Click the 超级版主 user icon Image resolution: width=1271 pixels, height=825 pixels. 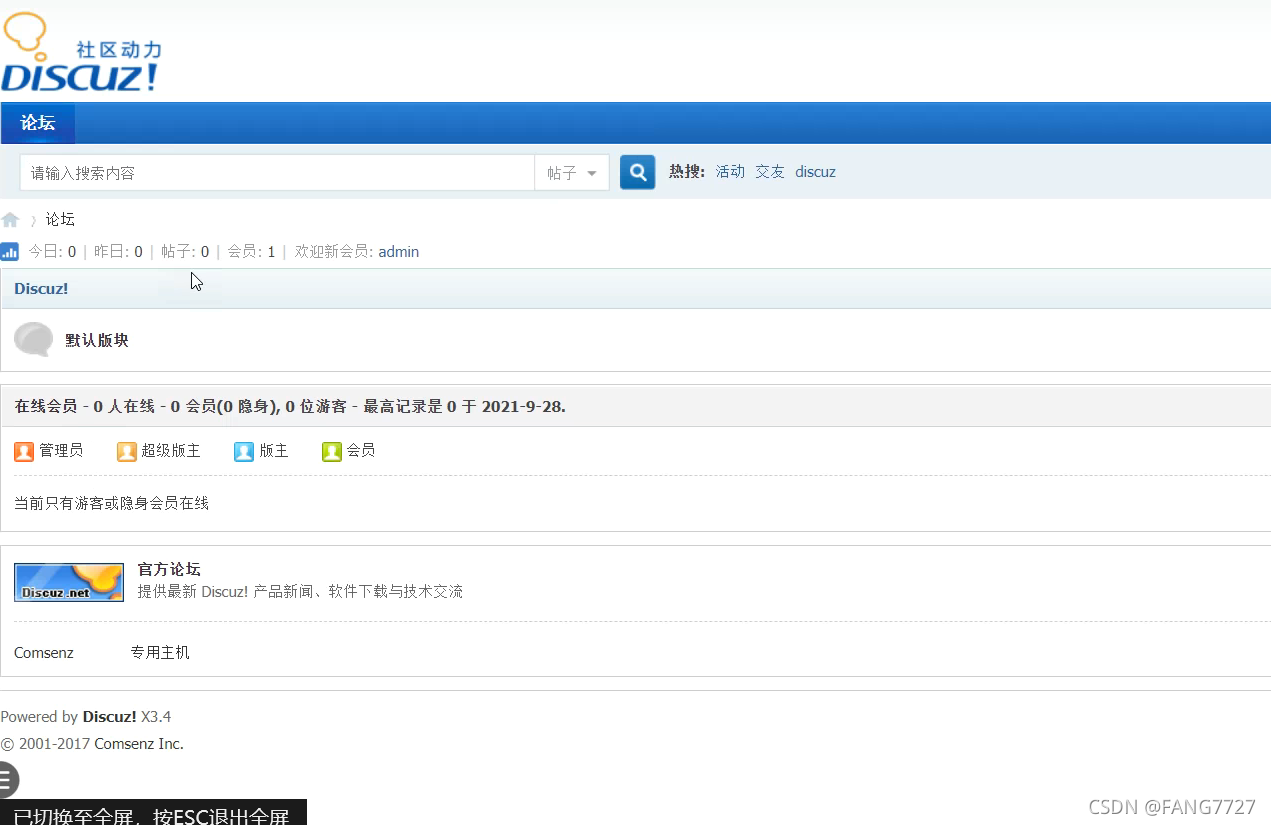point(127,452)
